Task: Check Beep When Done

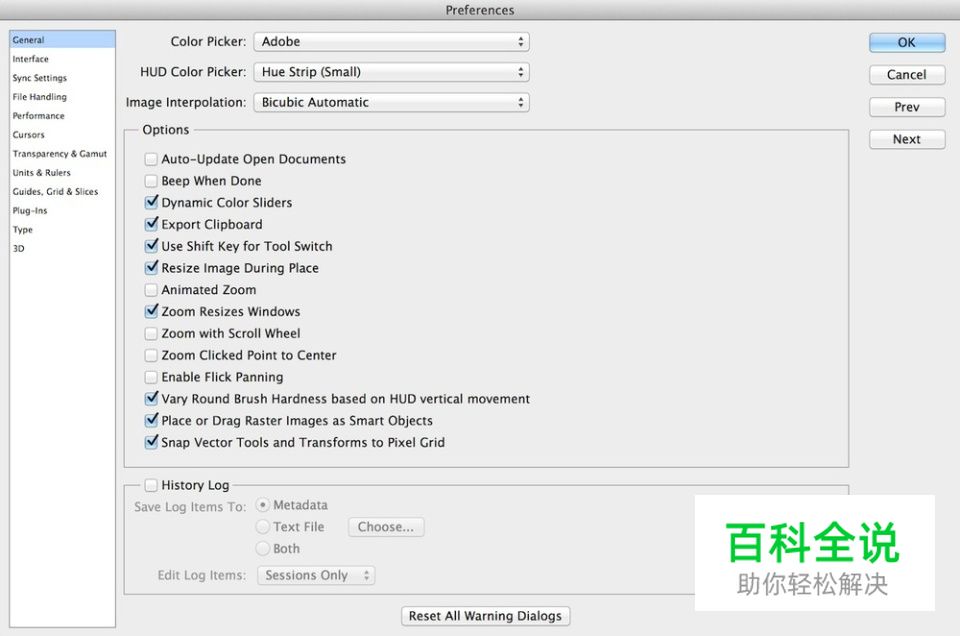Action: click(151, 181)
